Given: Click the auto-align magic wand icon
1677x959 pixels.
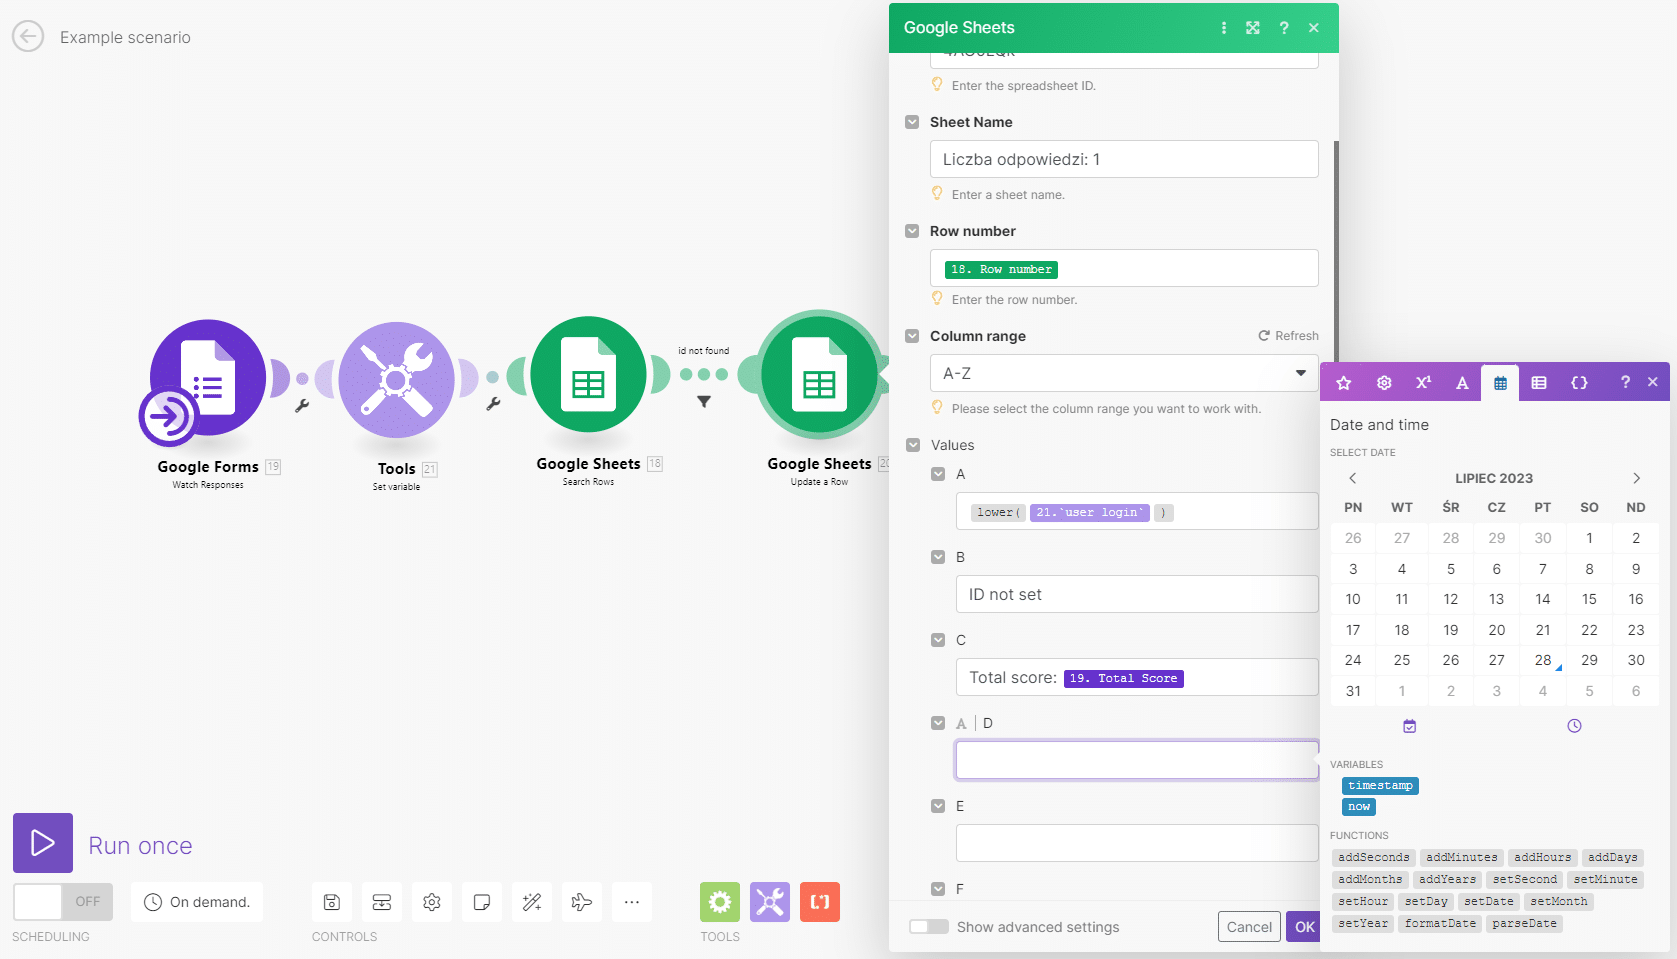Looking at the screenshot, I should point(532,902).
